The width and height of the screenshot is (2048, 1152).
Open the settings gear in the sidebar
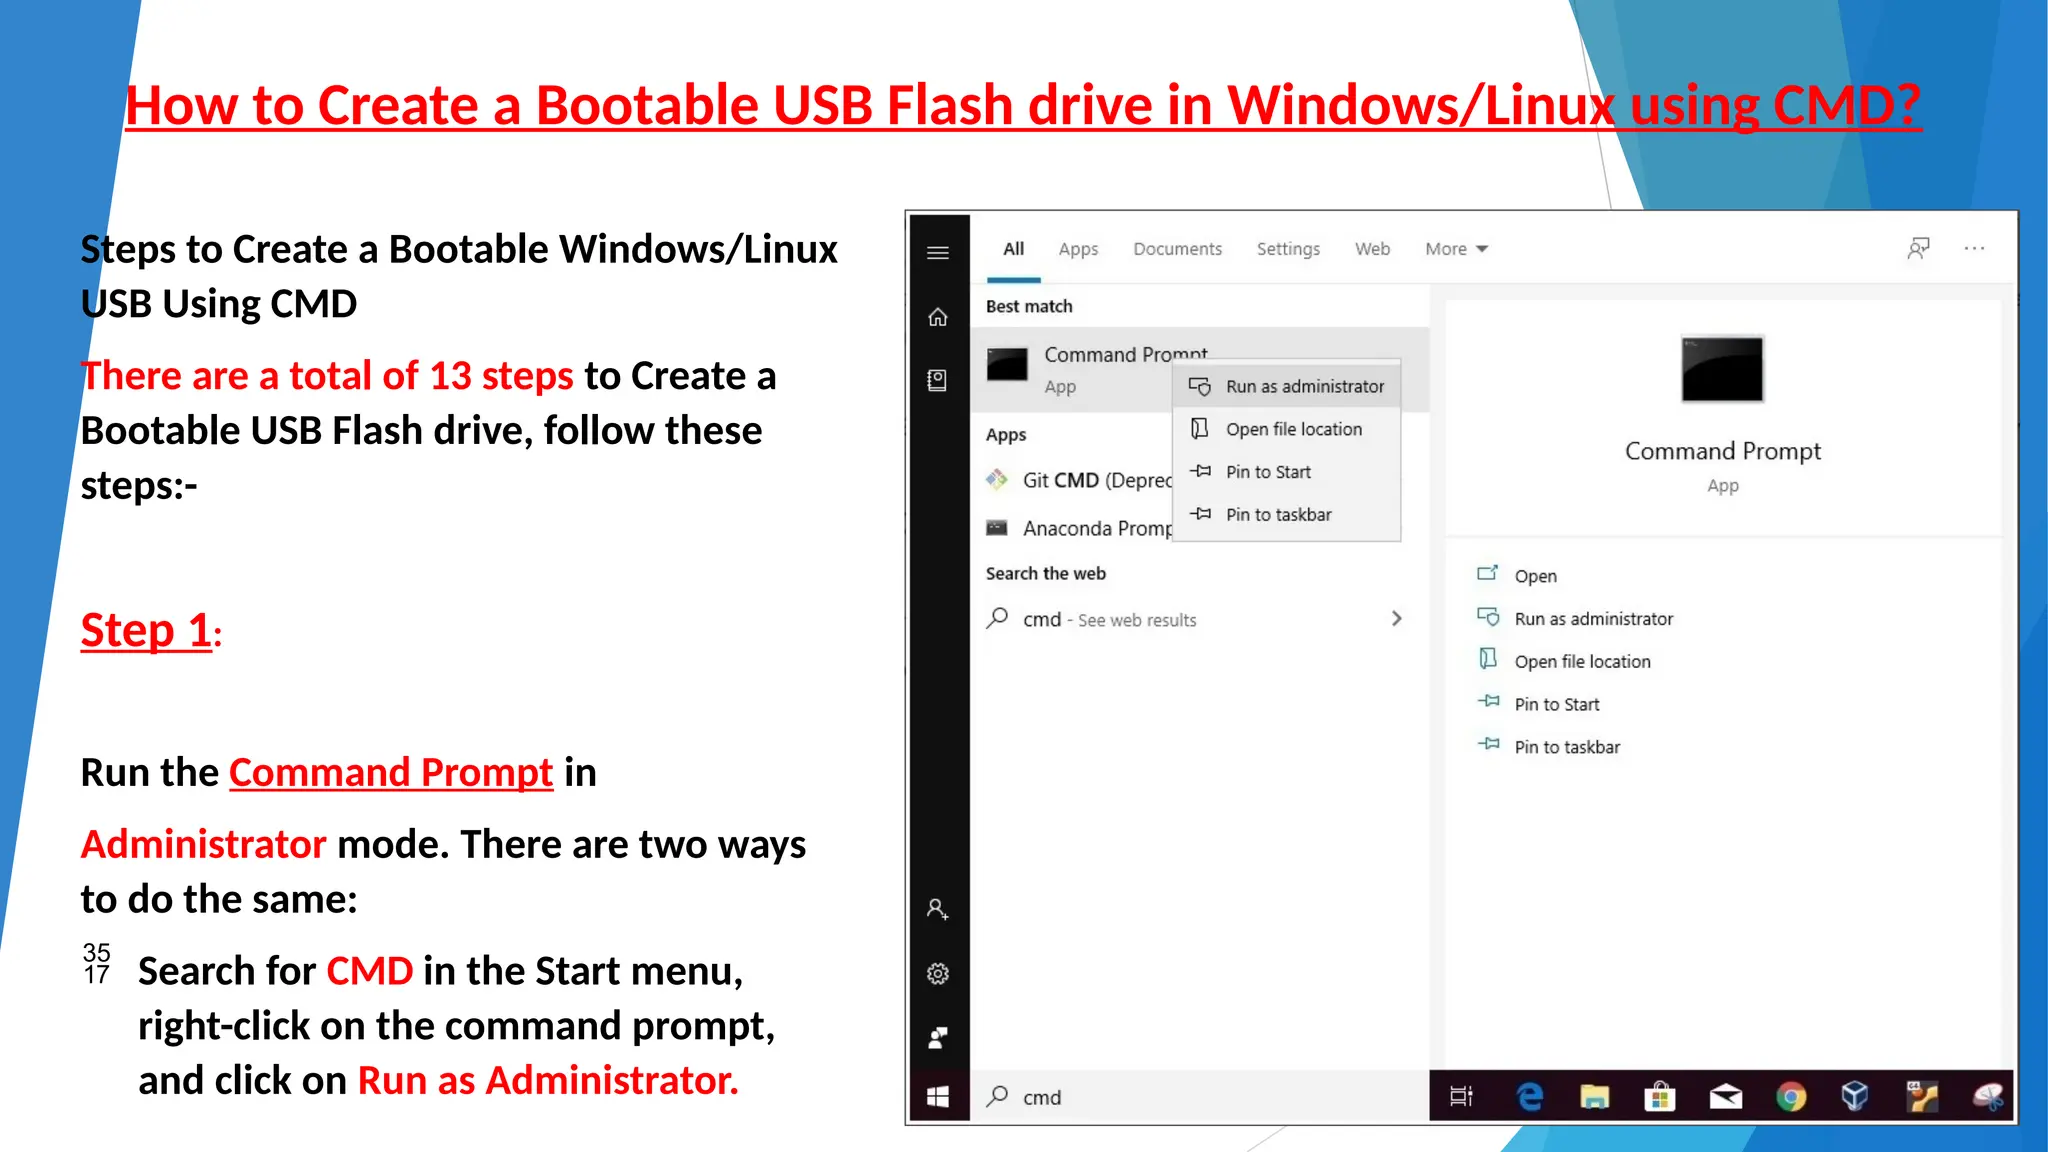(937, 973)
